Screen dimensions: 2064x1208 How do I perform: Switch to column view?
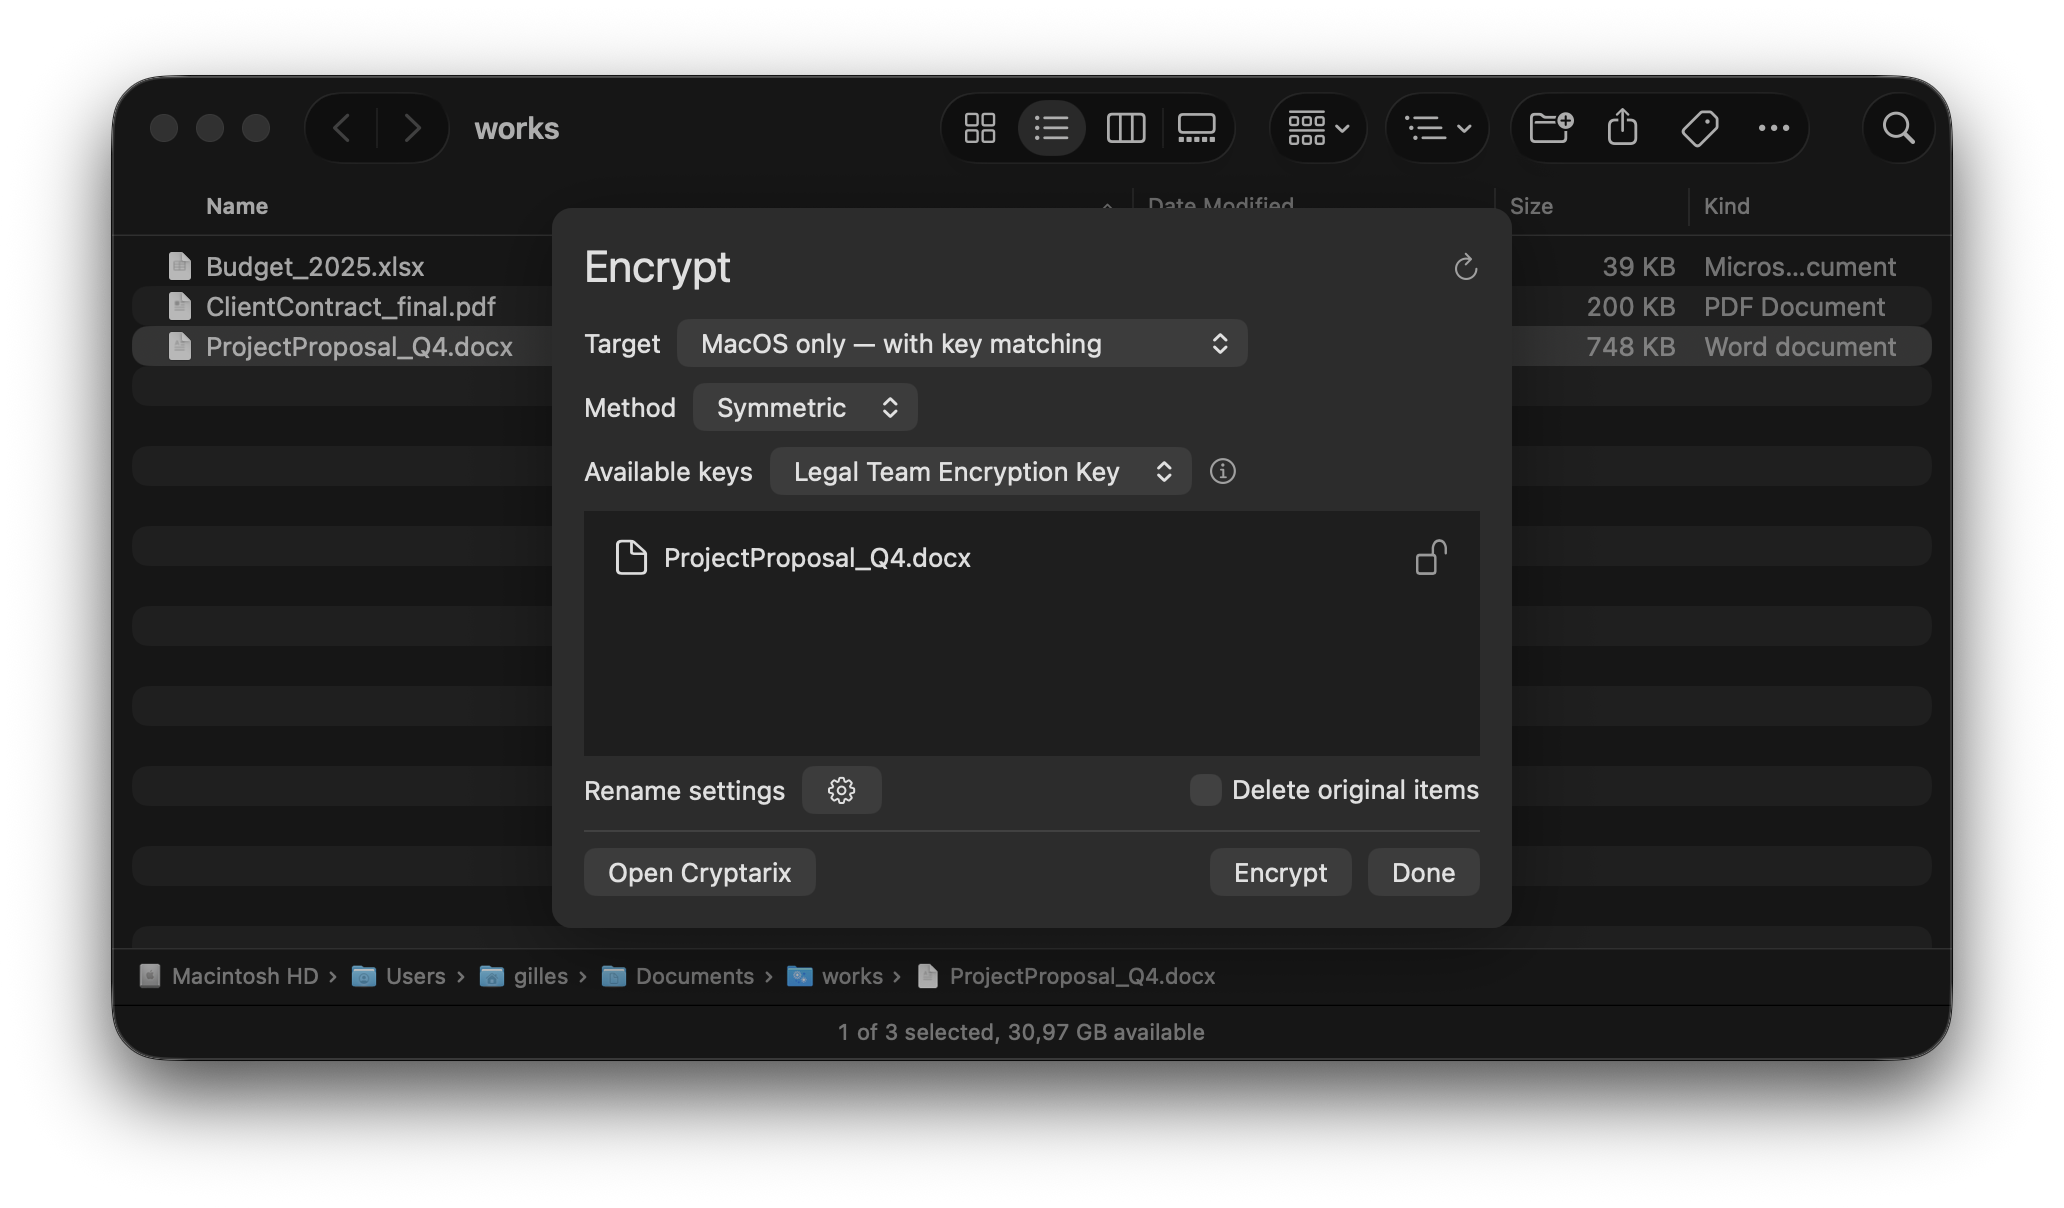(x=1126, y=128)
